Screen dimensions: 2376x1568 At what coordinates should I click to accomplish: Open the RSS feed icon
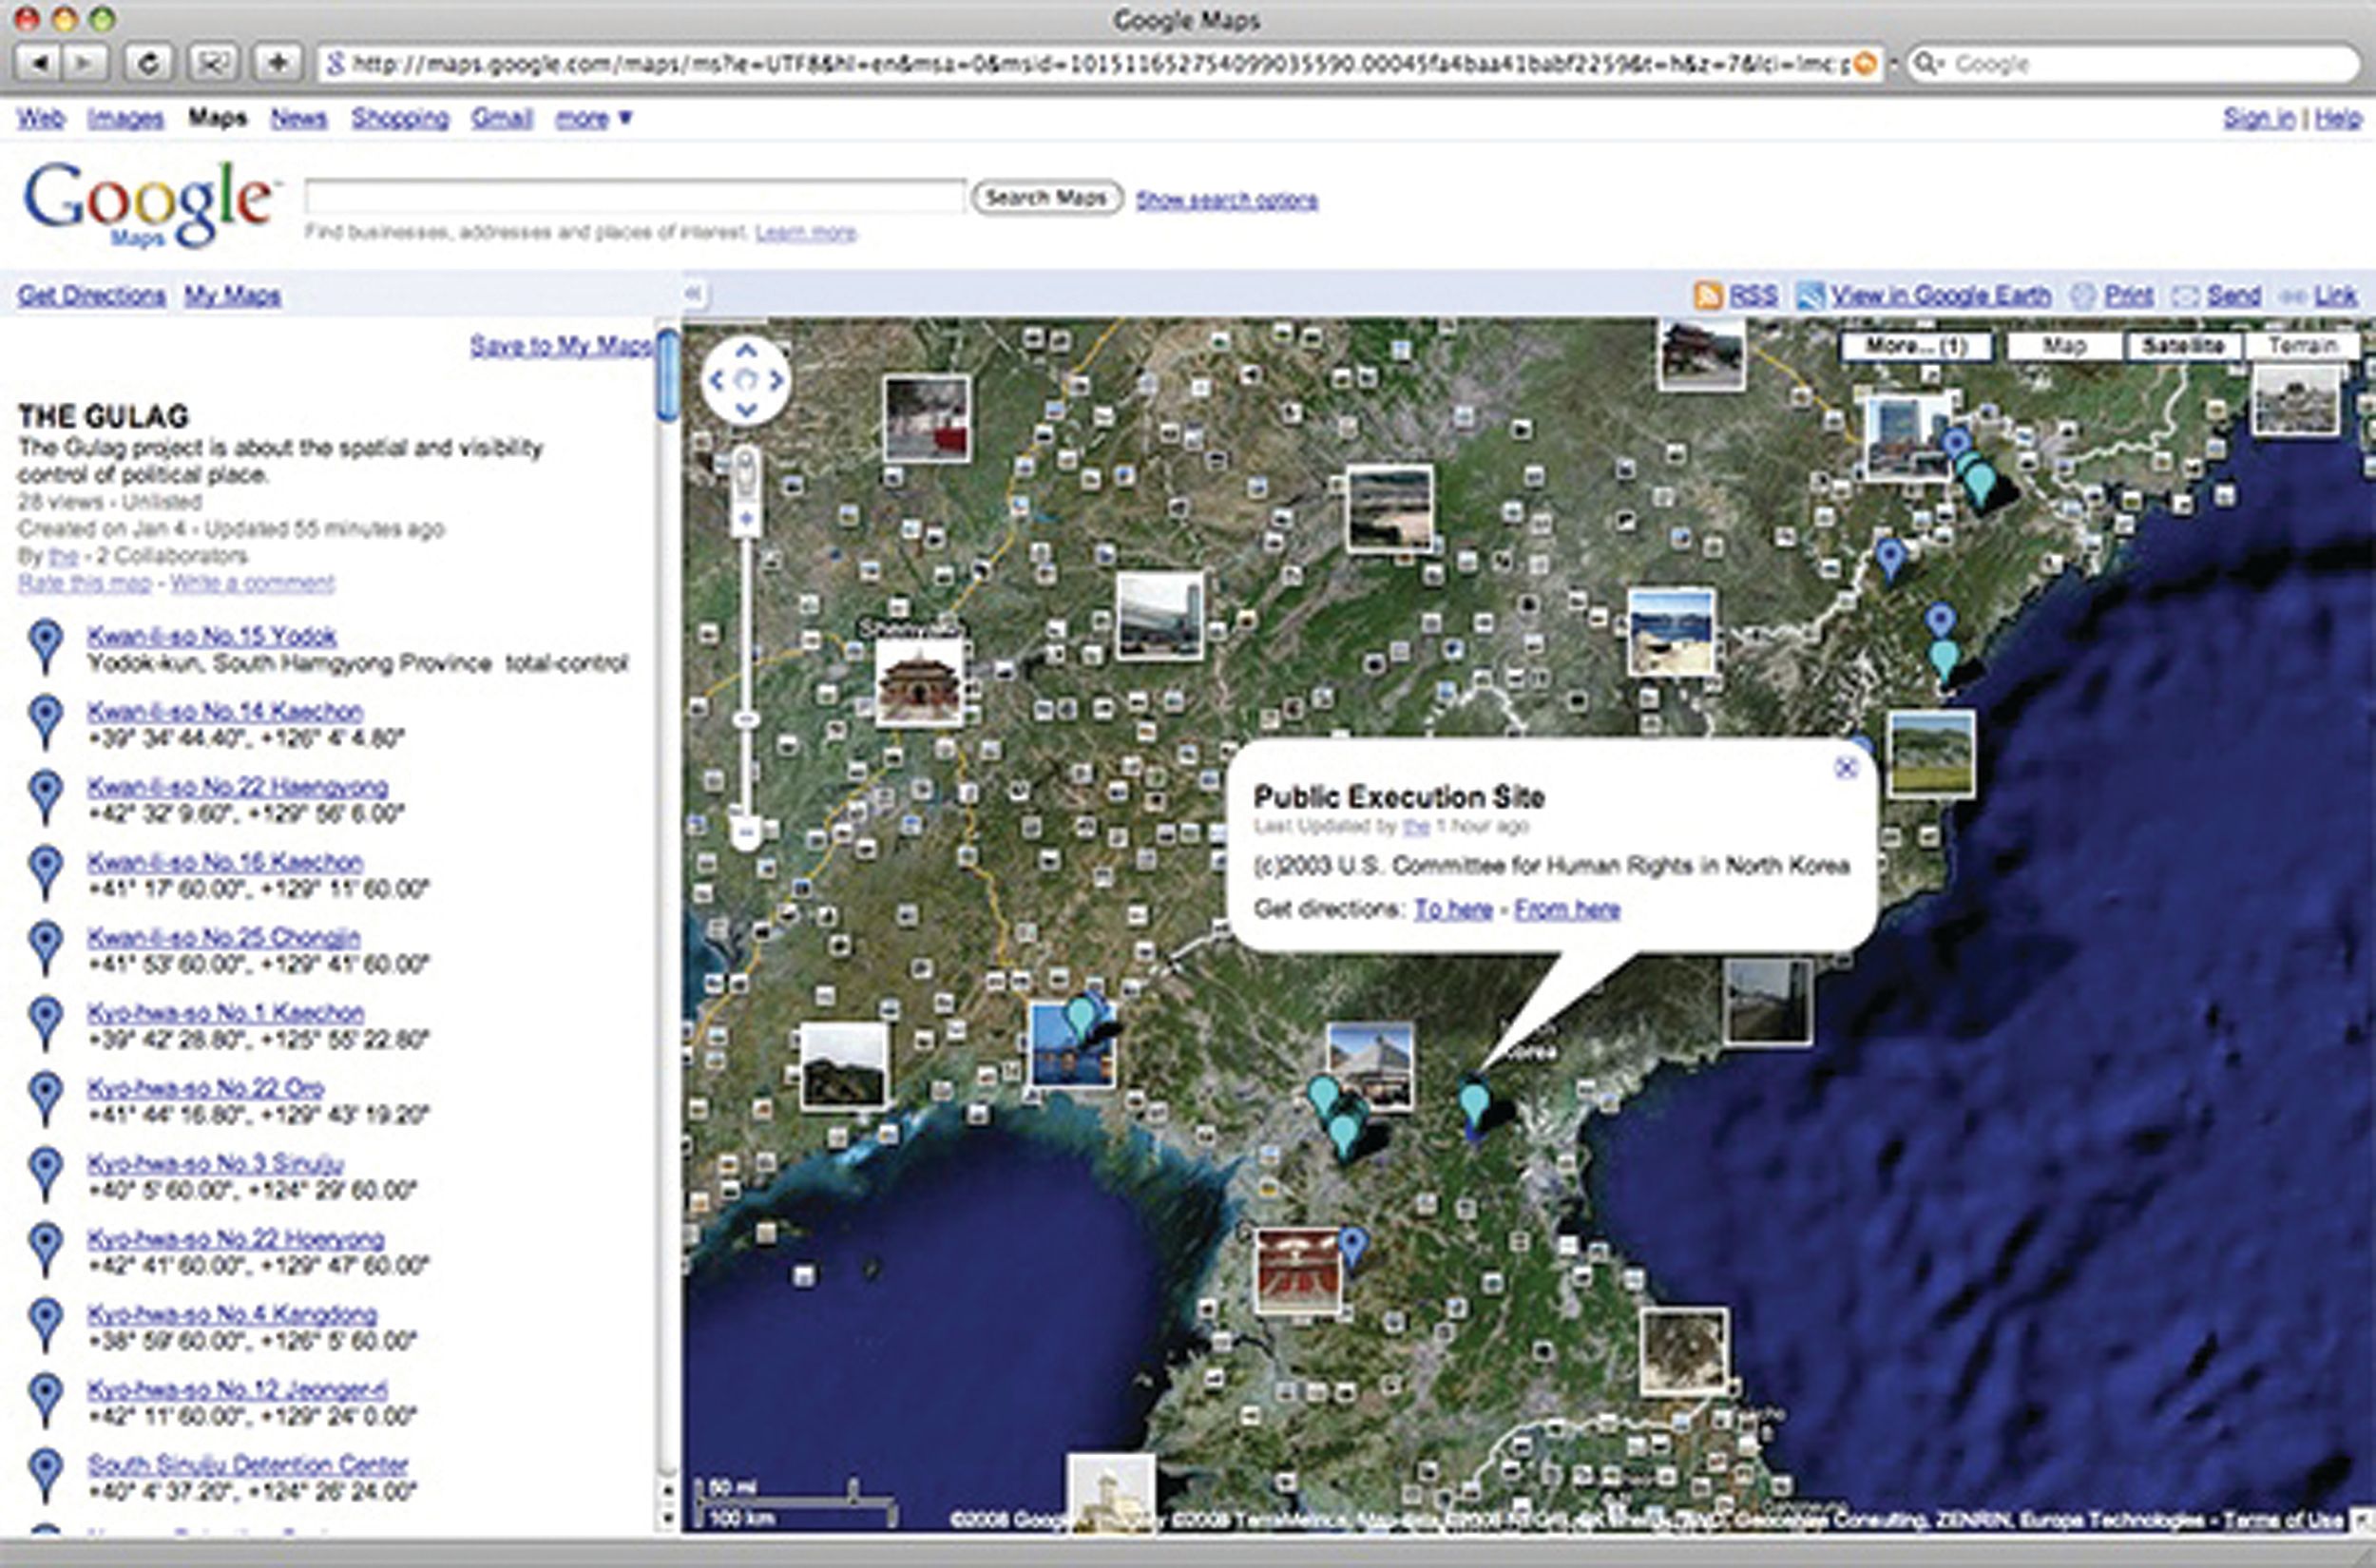click(x=1708, y=295)
